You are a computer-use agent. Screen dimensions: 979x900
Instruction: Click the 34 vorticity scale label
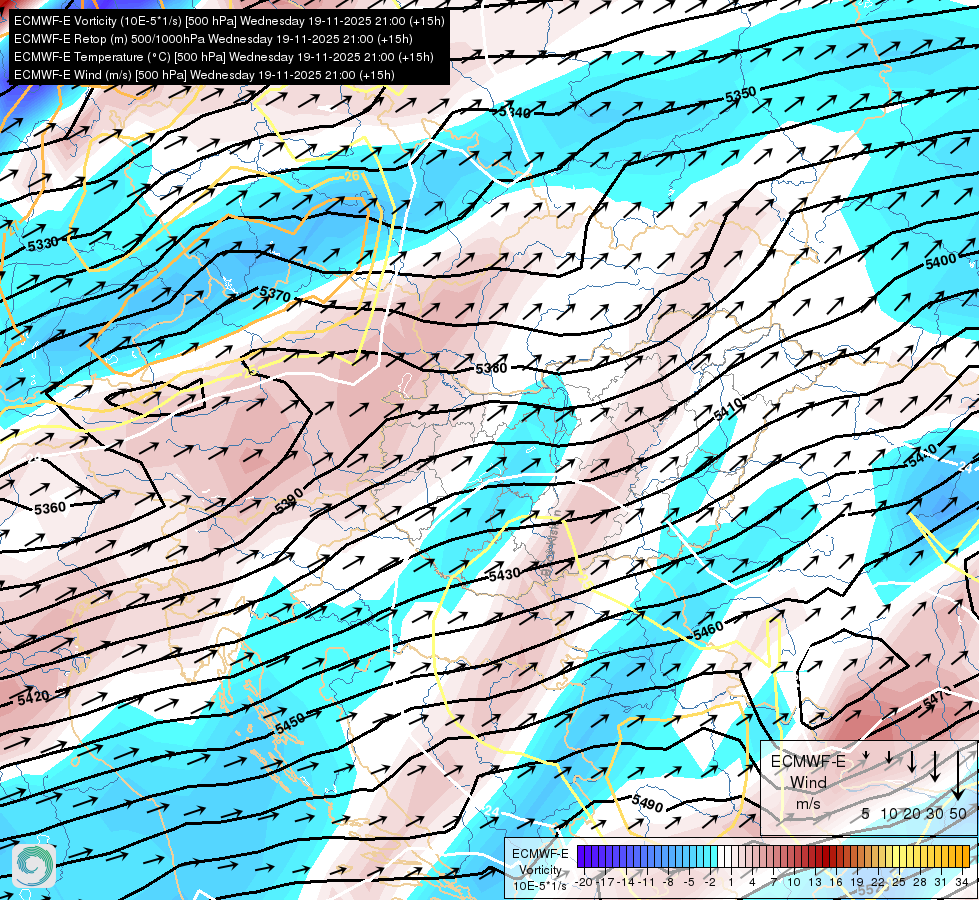pyautogui.click(x=962, y=882)
